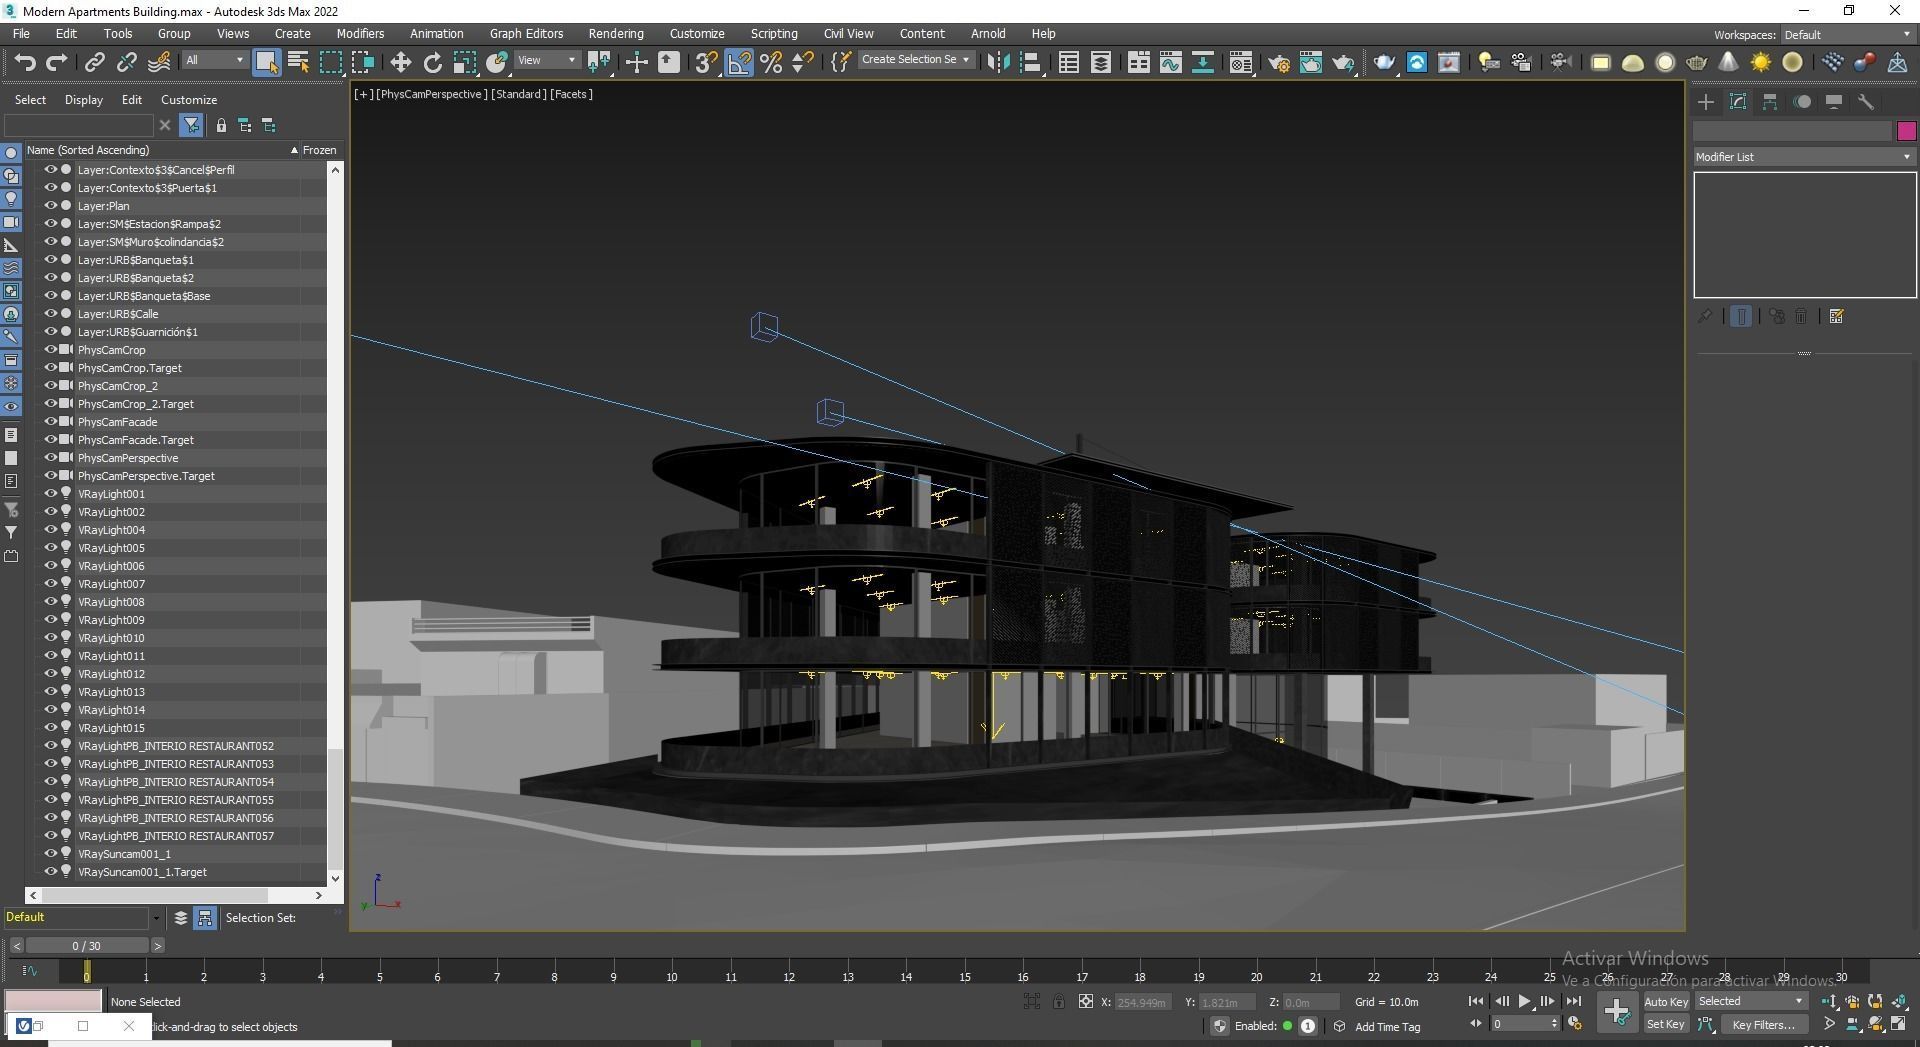Image resolution: width=1920 pixels, height=1047 pixels.
Task: Switch to the Hierarchy panel tab
Action: coord(1770,102)
